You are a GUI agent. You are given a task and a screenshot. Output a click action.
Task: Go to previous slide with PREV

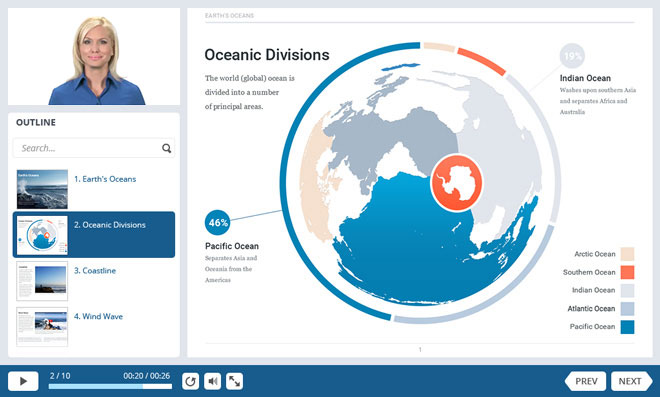coord(585,381)
